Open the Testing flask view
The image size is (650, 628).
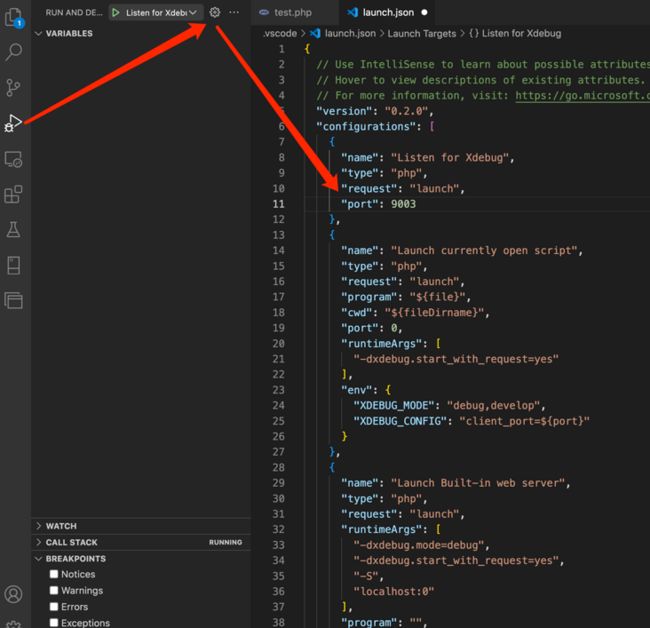point(13,229)
